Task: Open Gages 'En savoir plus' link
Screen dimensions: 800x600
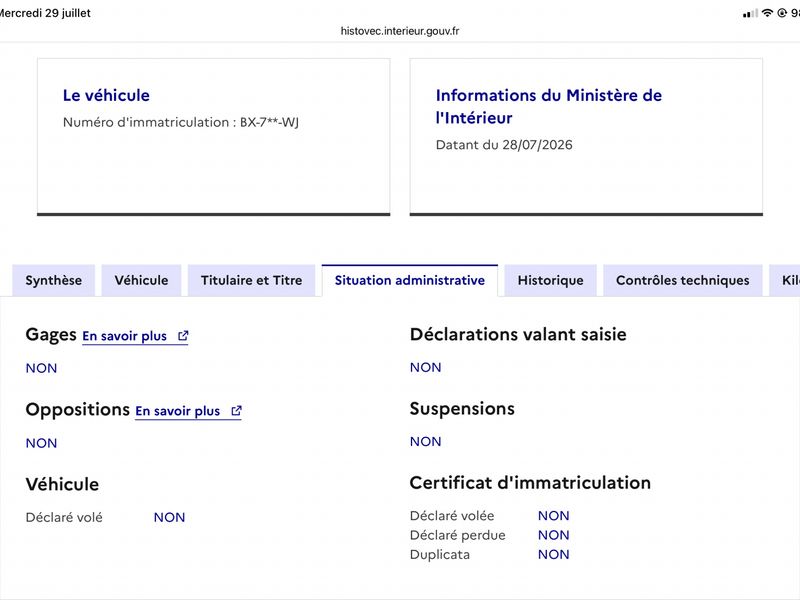Action: (x=135, y=336)
